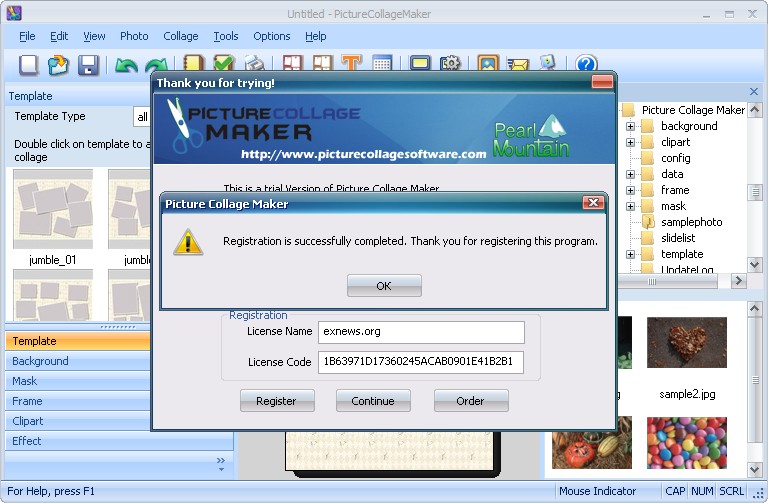
Task: Open the Collage menu
Action: point(181,36)
